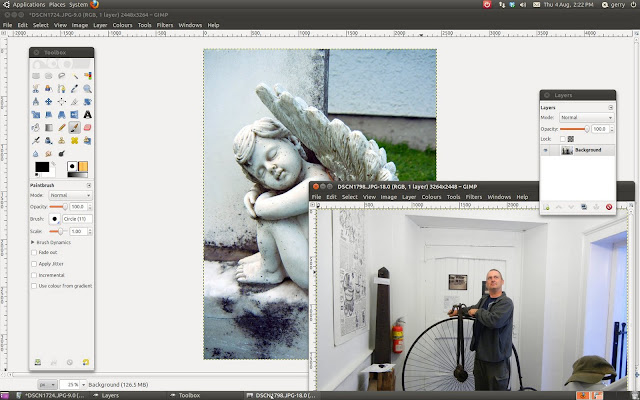The image size is (640, 400).
Task: Open the px unit dropdown in status bar
Action: [x=47, y=384]
